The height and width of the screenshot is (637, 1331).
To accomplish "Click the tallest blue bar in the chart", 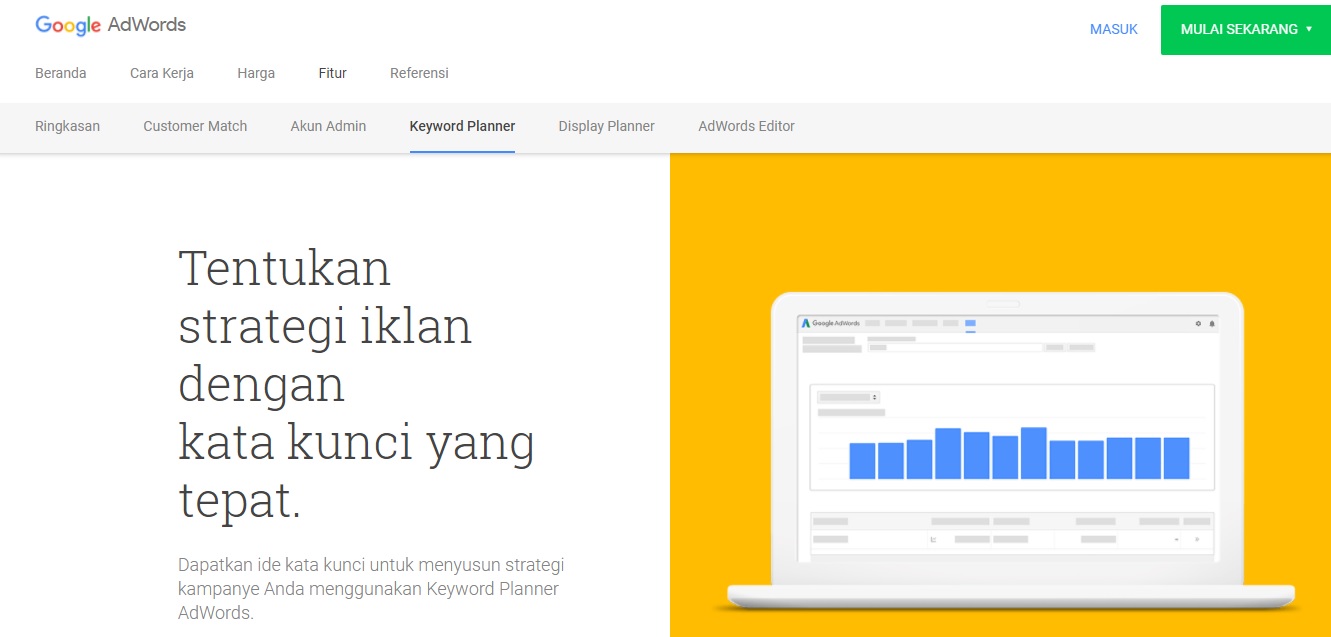I will pyautogui.click(x=1034, y=453).
